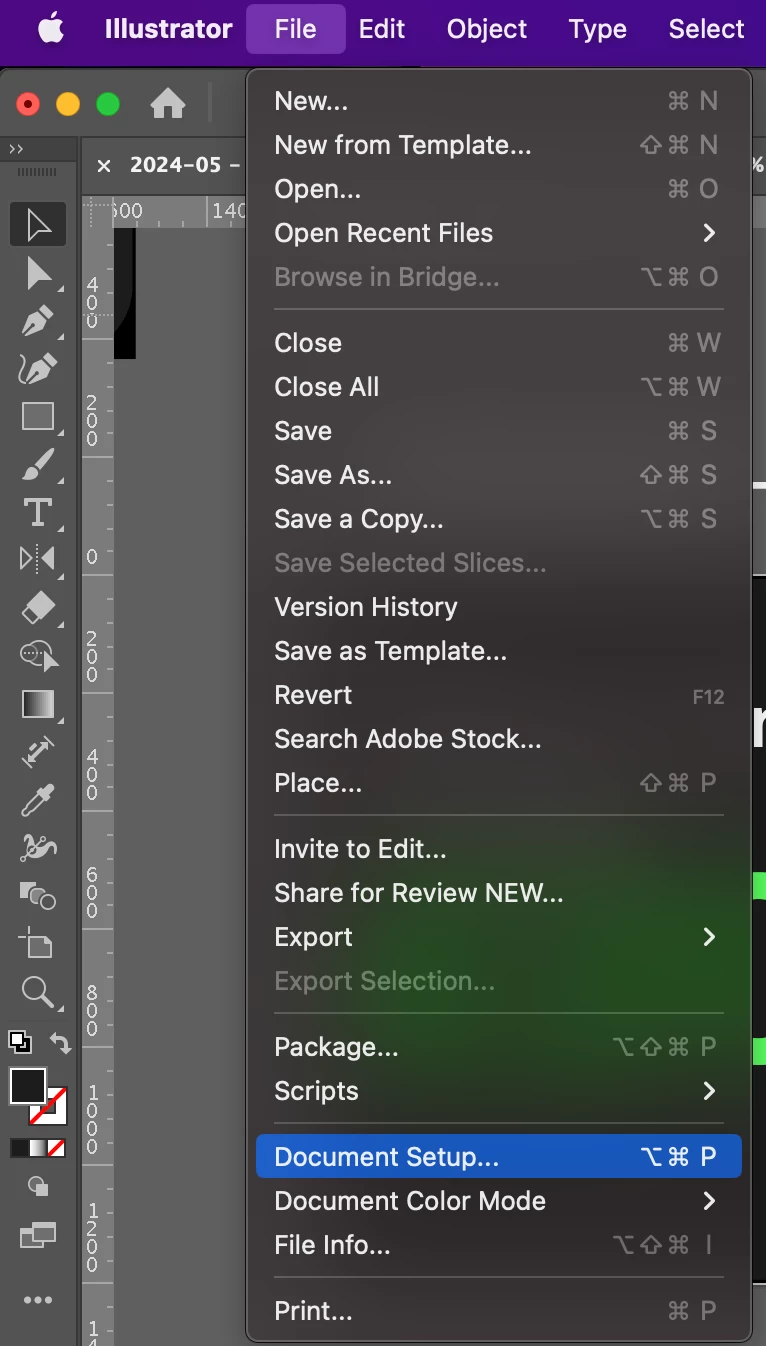Choose Close All menu item
766x1346 pixels.
pos(498,387)
